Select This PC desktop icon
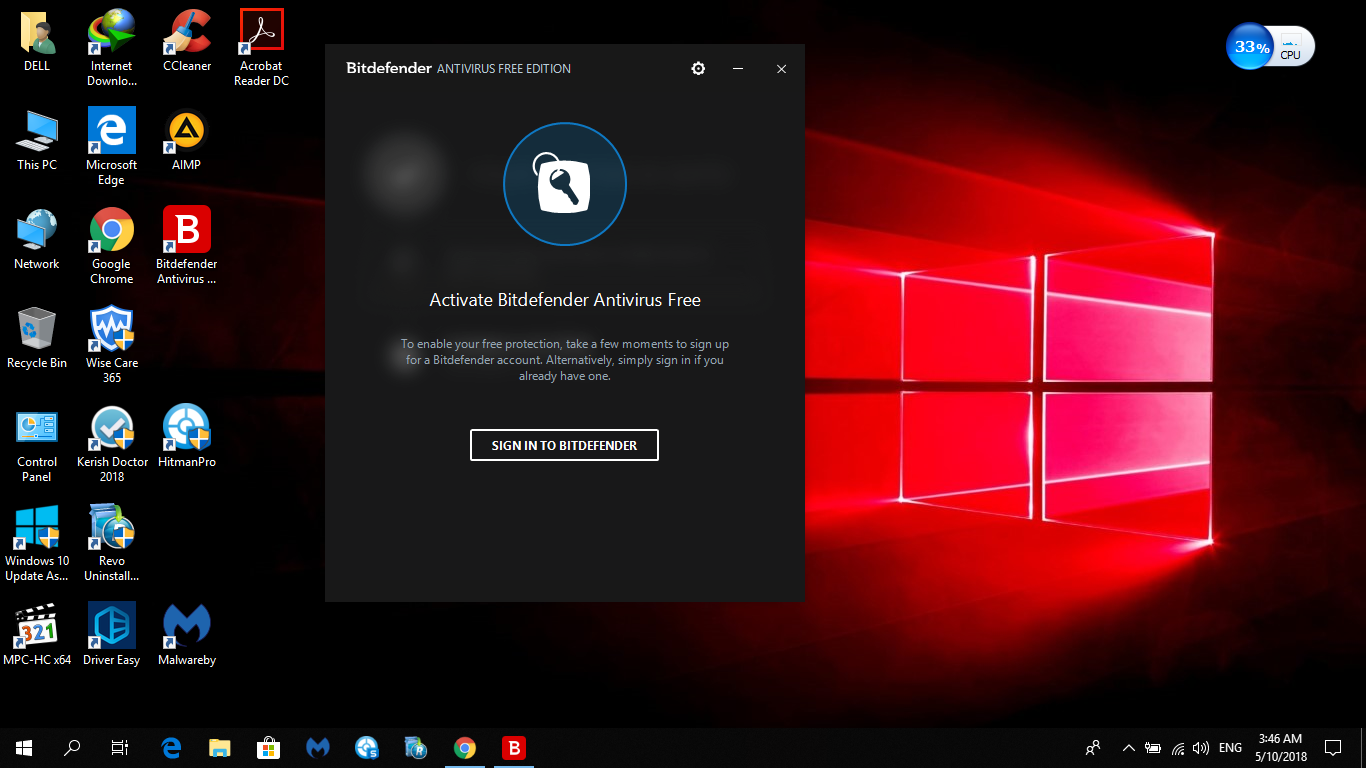 pyautogui.click(x=37, y=140)
